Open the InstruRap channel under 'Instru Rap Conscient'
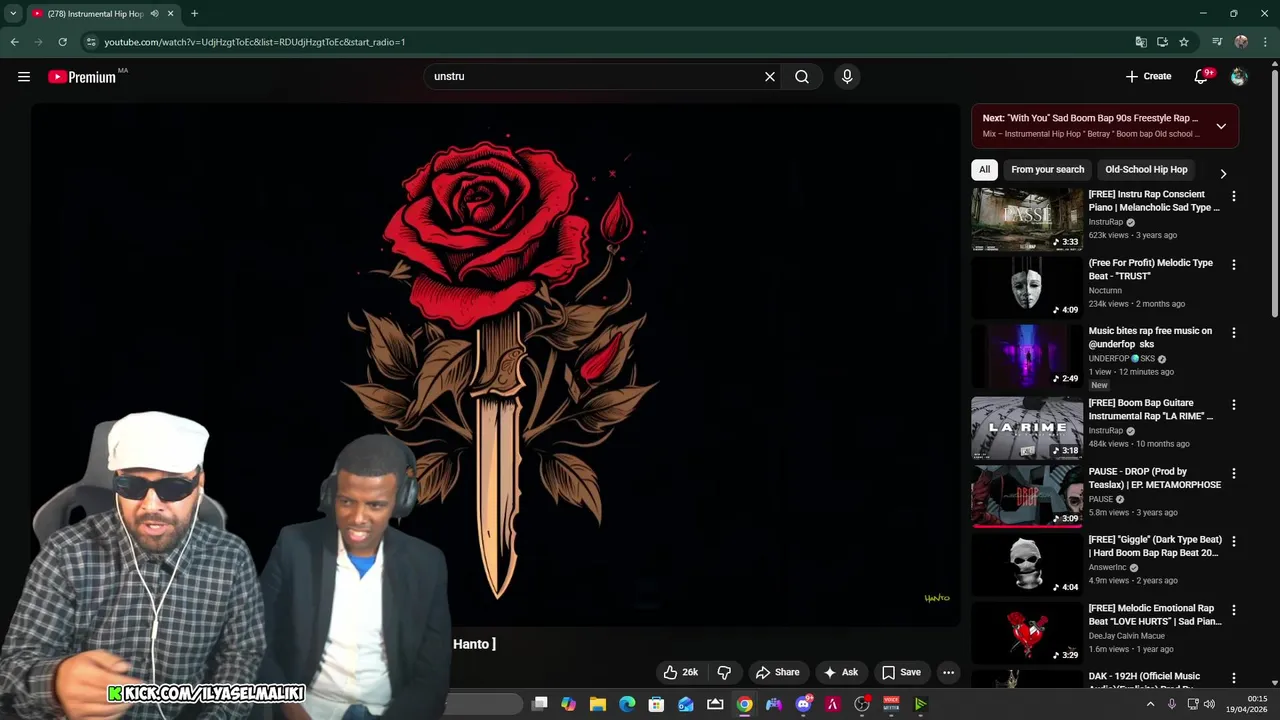 pos(1106,222)
